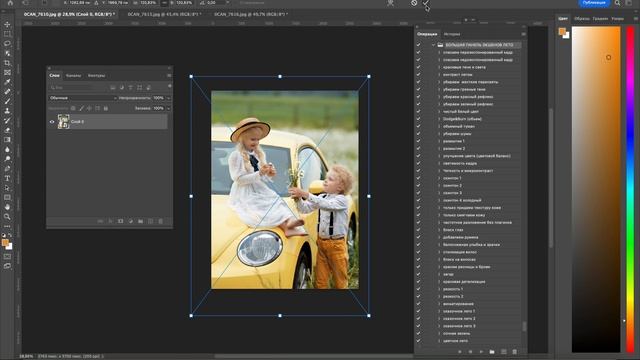Select the Lasso tool
640x360 pixels.
7,43
